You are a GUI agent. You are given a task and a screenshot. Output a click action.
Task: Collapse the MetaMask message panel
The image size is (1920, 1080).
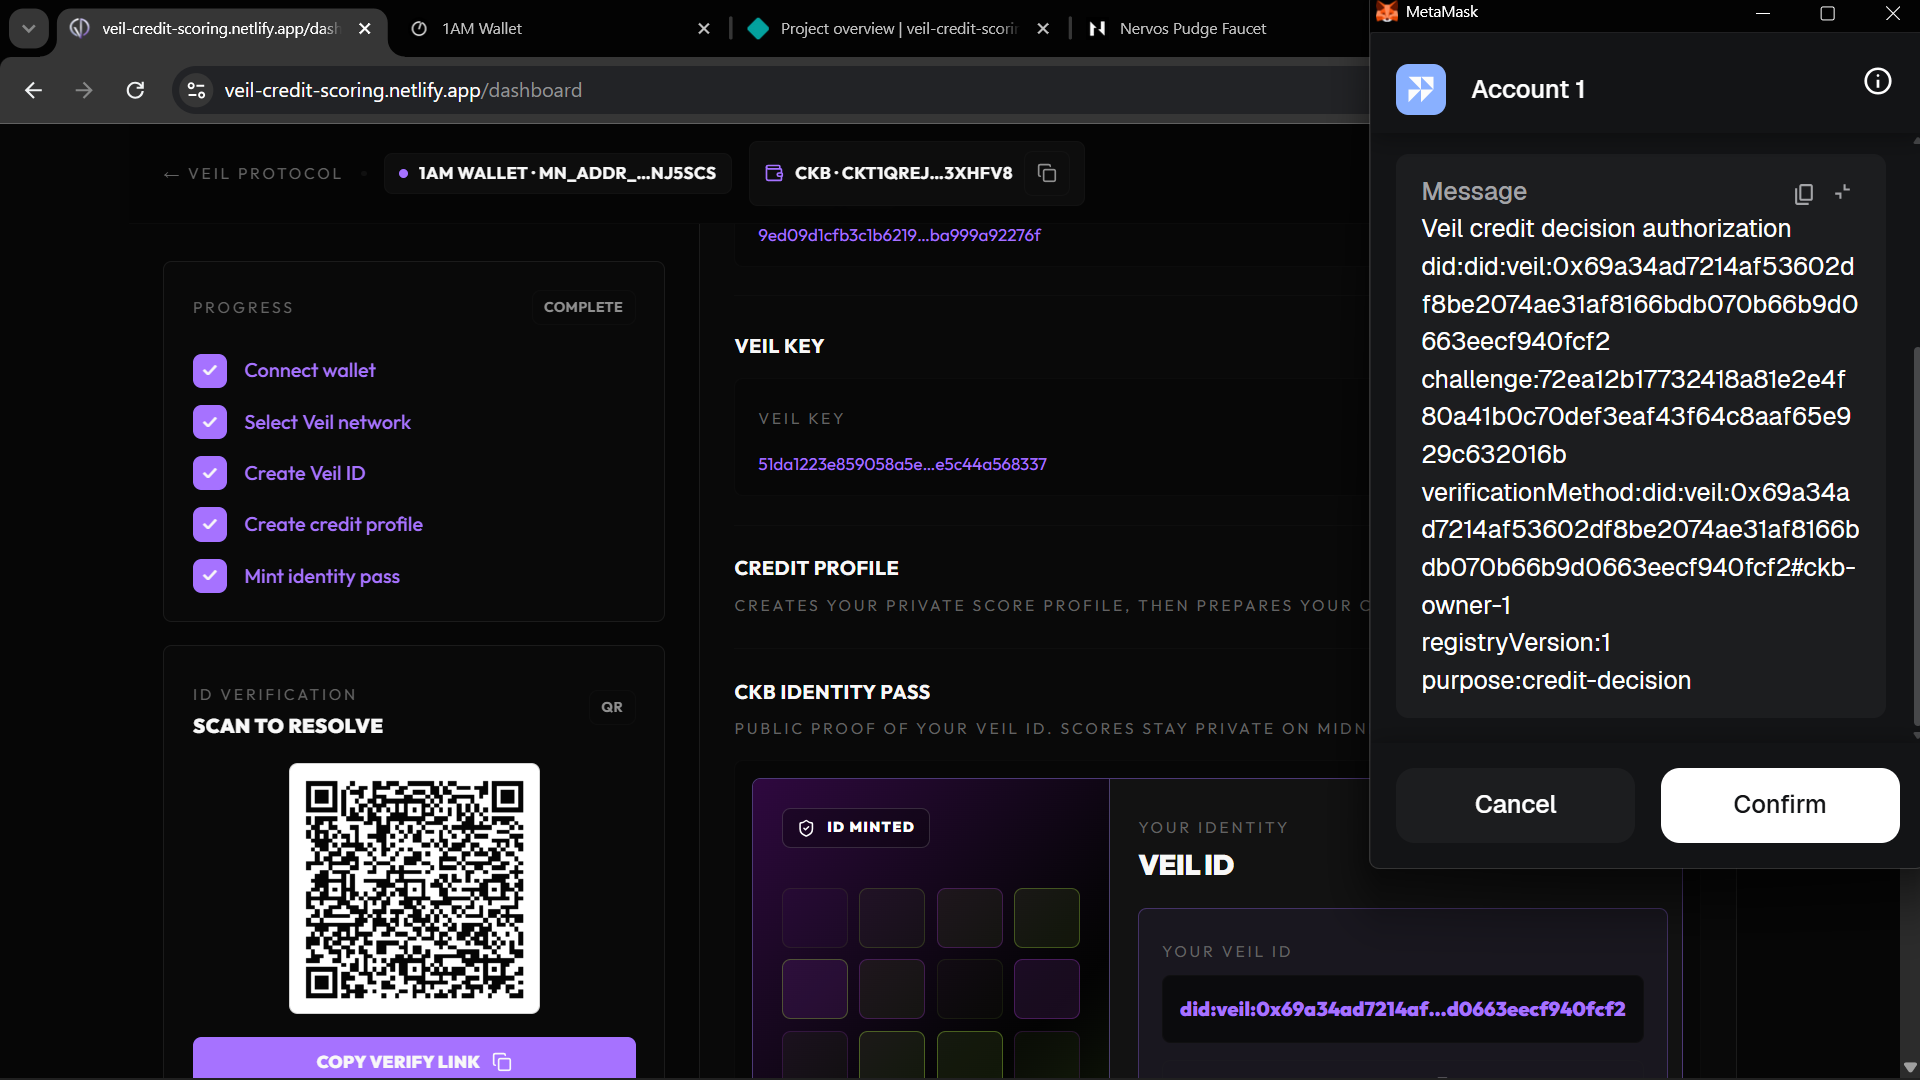coord(1843,192)
